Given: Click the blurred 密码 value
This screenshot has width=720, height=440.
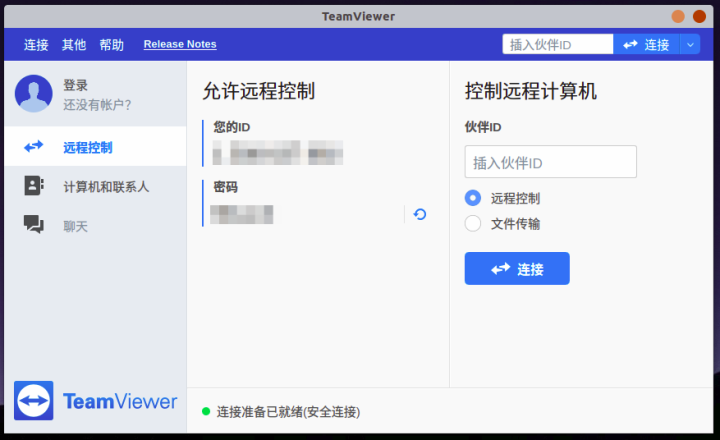Looking at the screenshot, I should 242,214.
